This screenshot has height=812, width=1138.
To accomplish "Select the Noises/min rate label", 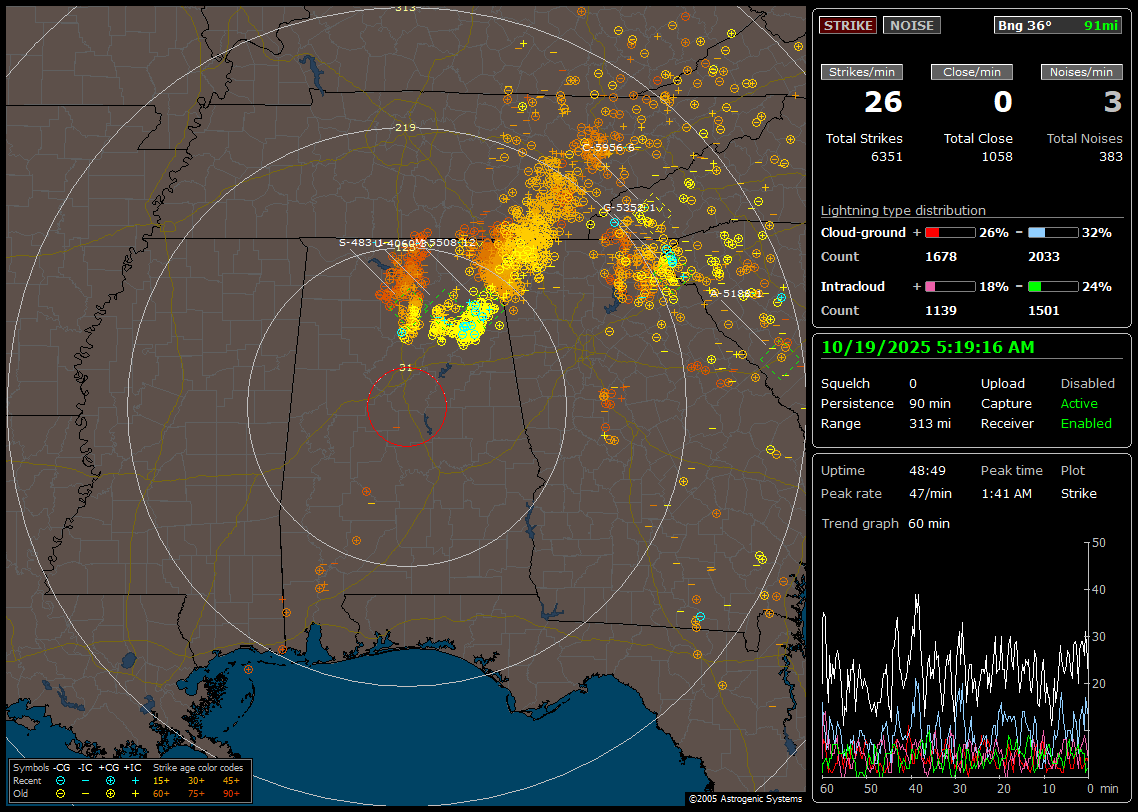I will (x=1081, y=72).
